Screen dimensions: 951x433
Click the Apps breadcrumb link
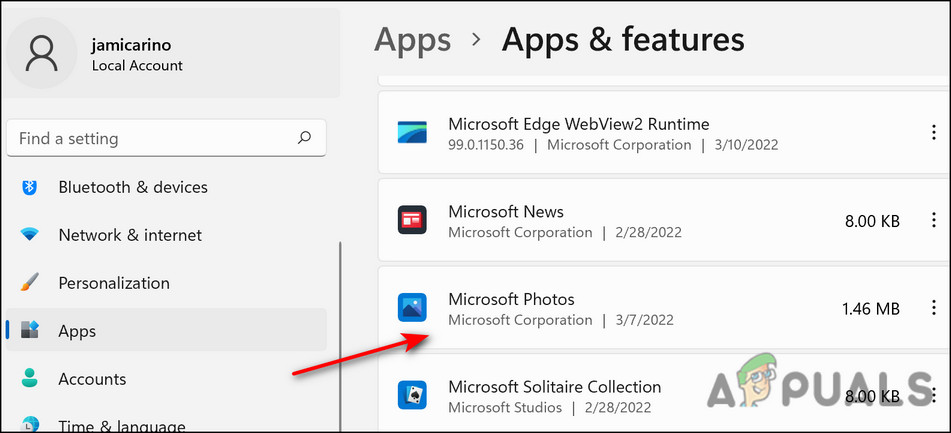412,40
